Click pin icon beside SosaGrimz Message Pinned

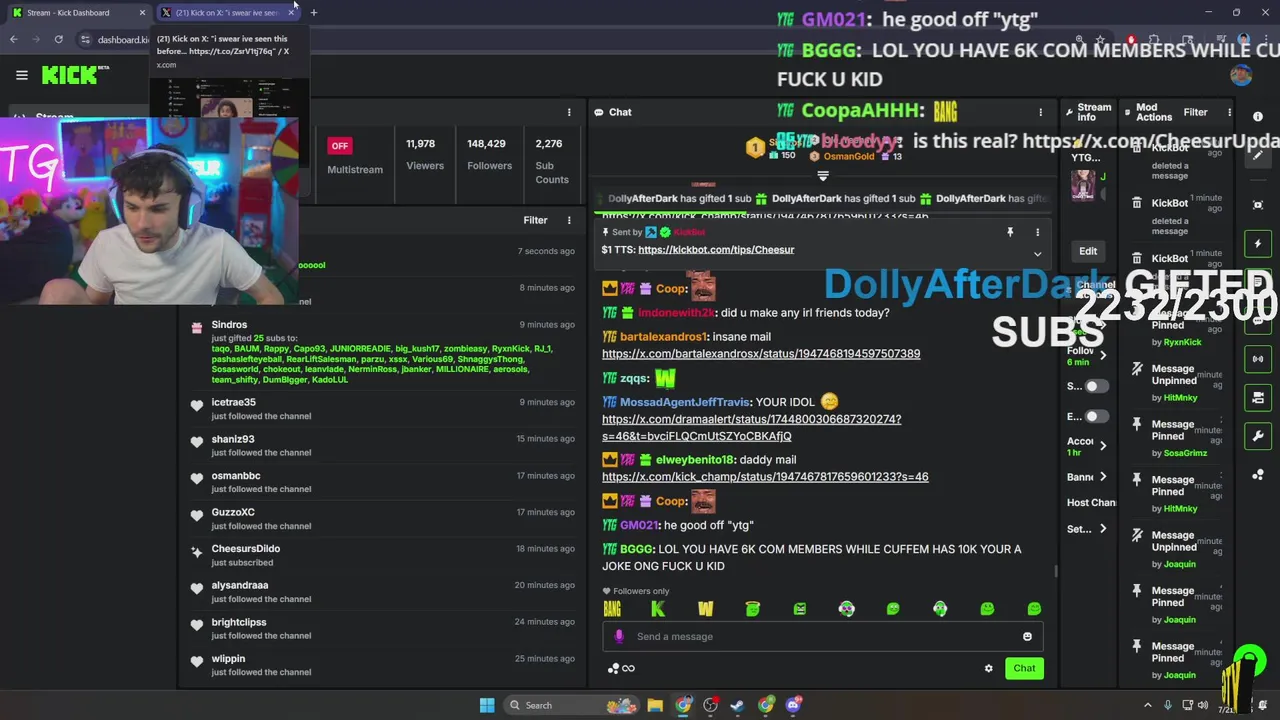pos(1137,424)
